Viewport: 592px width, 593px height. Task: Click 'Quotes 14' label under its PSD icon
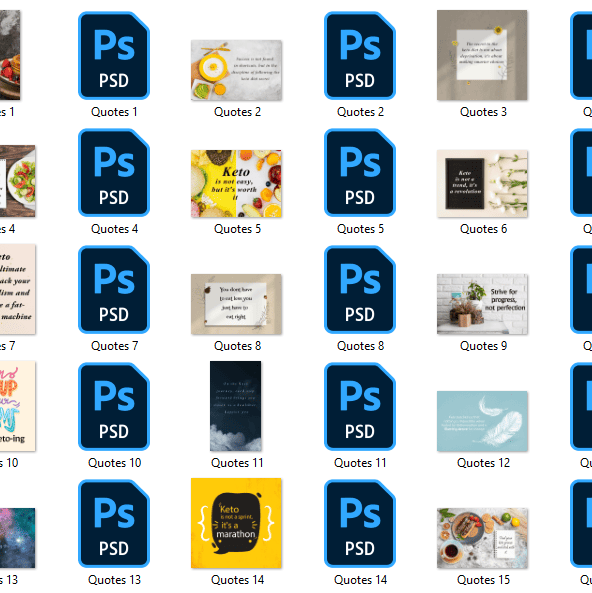tap(360, 580)
